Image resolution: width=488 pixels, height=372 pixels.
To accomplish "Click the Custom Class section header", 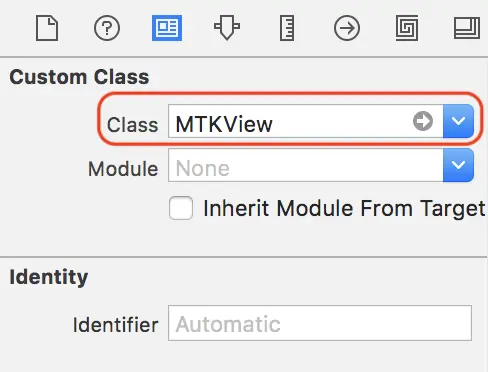I will pyautogui.click(x=79, y=77).
